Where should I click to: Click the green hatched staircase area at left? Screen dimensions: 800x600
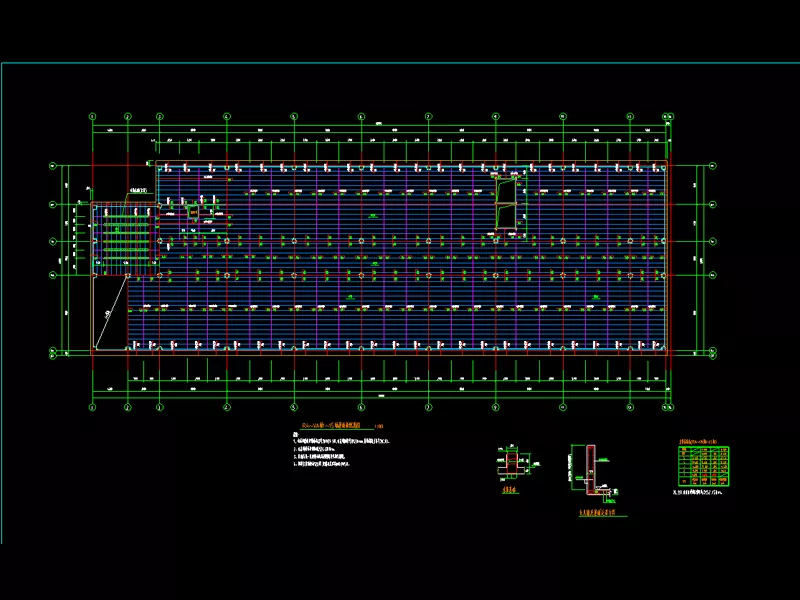(x=120, y=237)
